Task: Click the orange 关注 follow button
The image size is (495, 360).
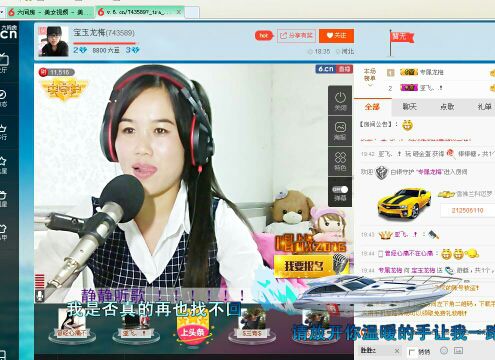Action: (336, 36)
